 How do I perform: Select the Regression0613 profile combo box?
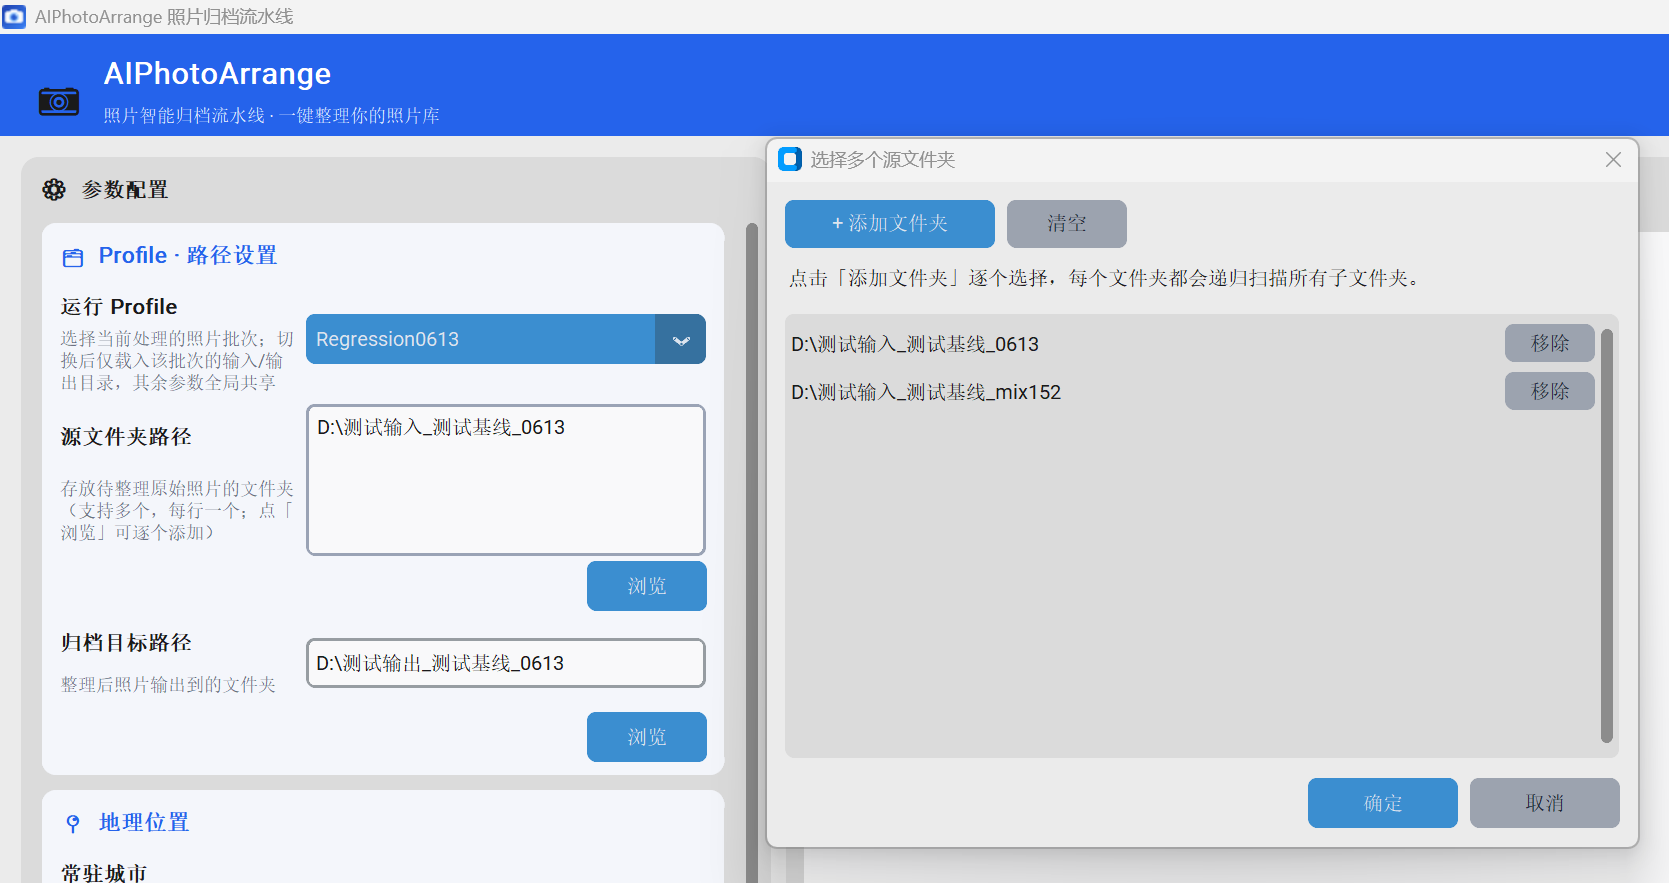pyautogui.click(x=506, y=339)
